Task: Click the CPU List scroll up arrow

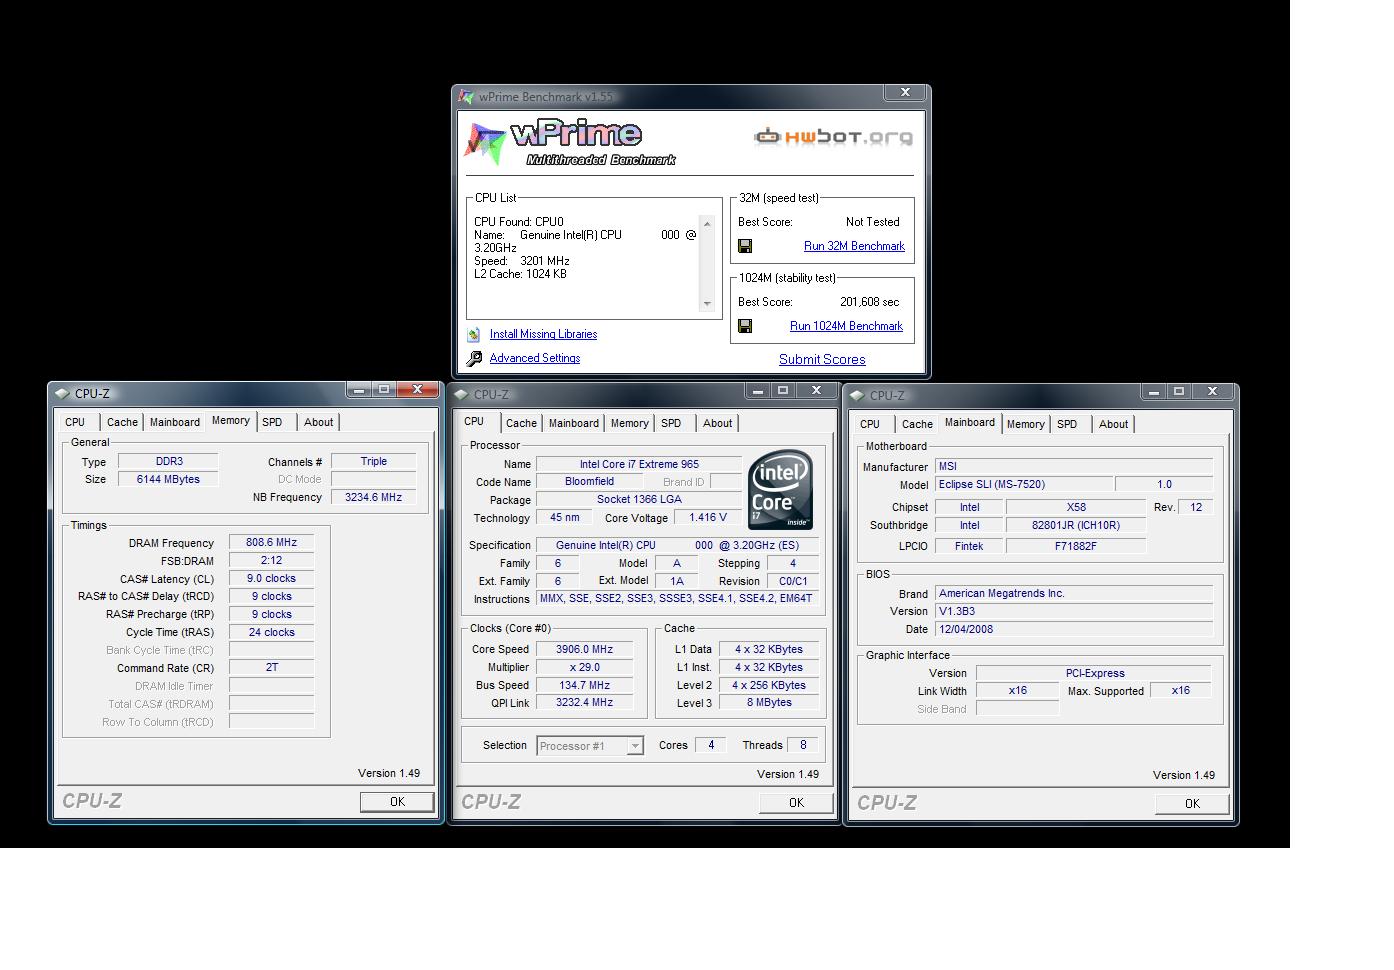Action: tap(707, 223)
